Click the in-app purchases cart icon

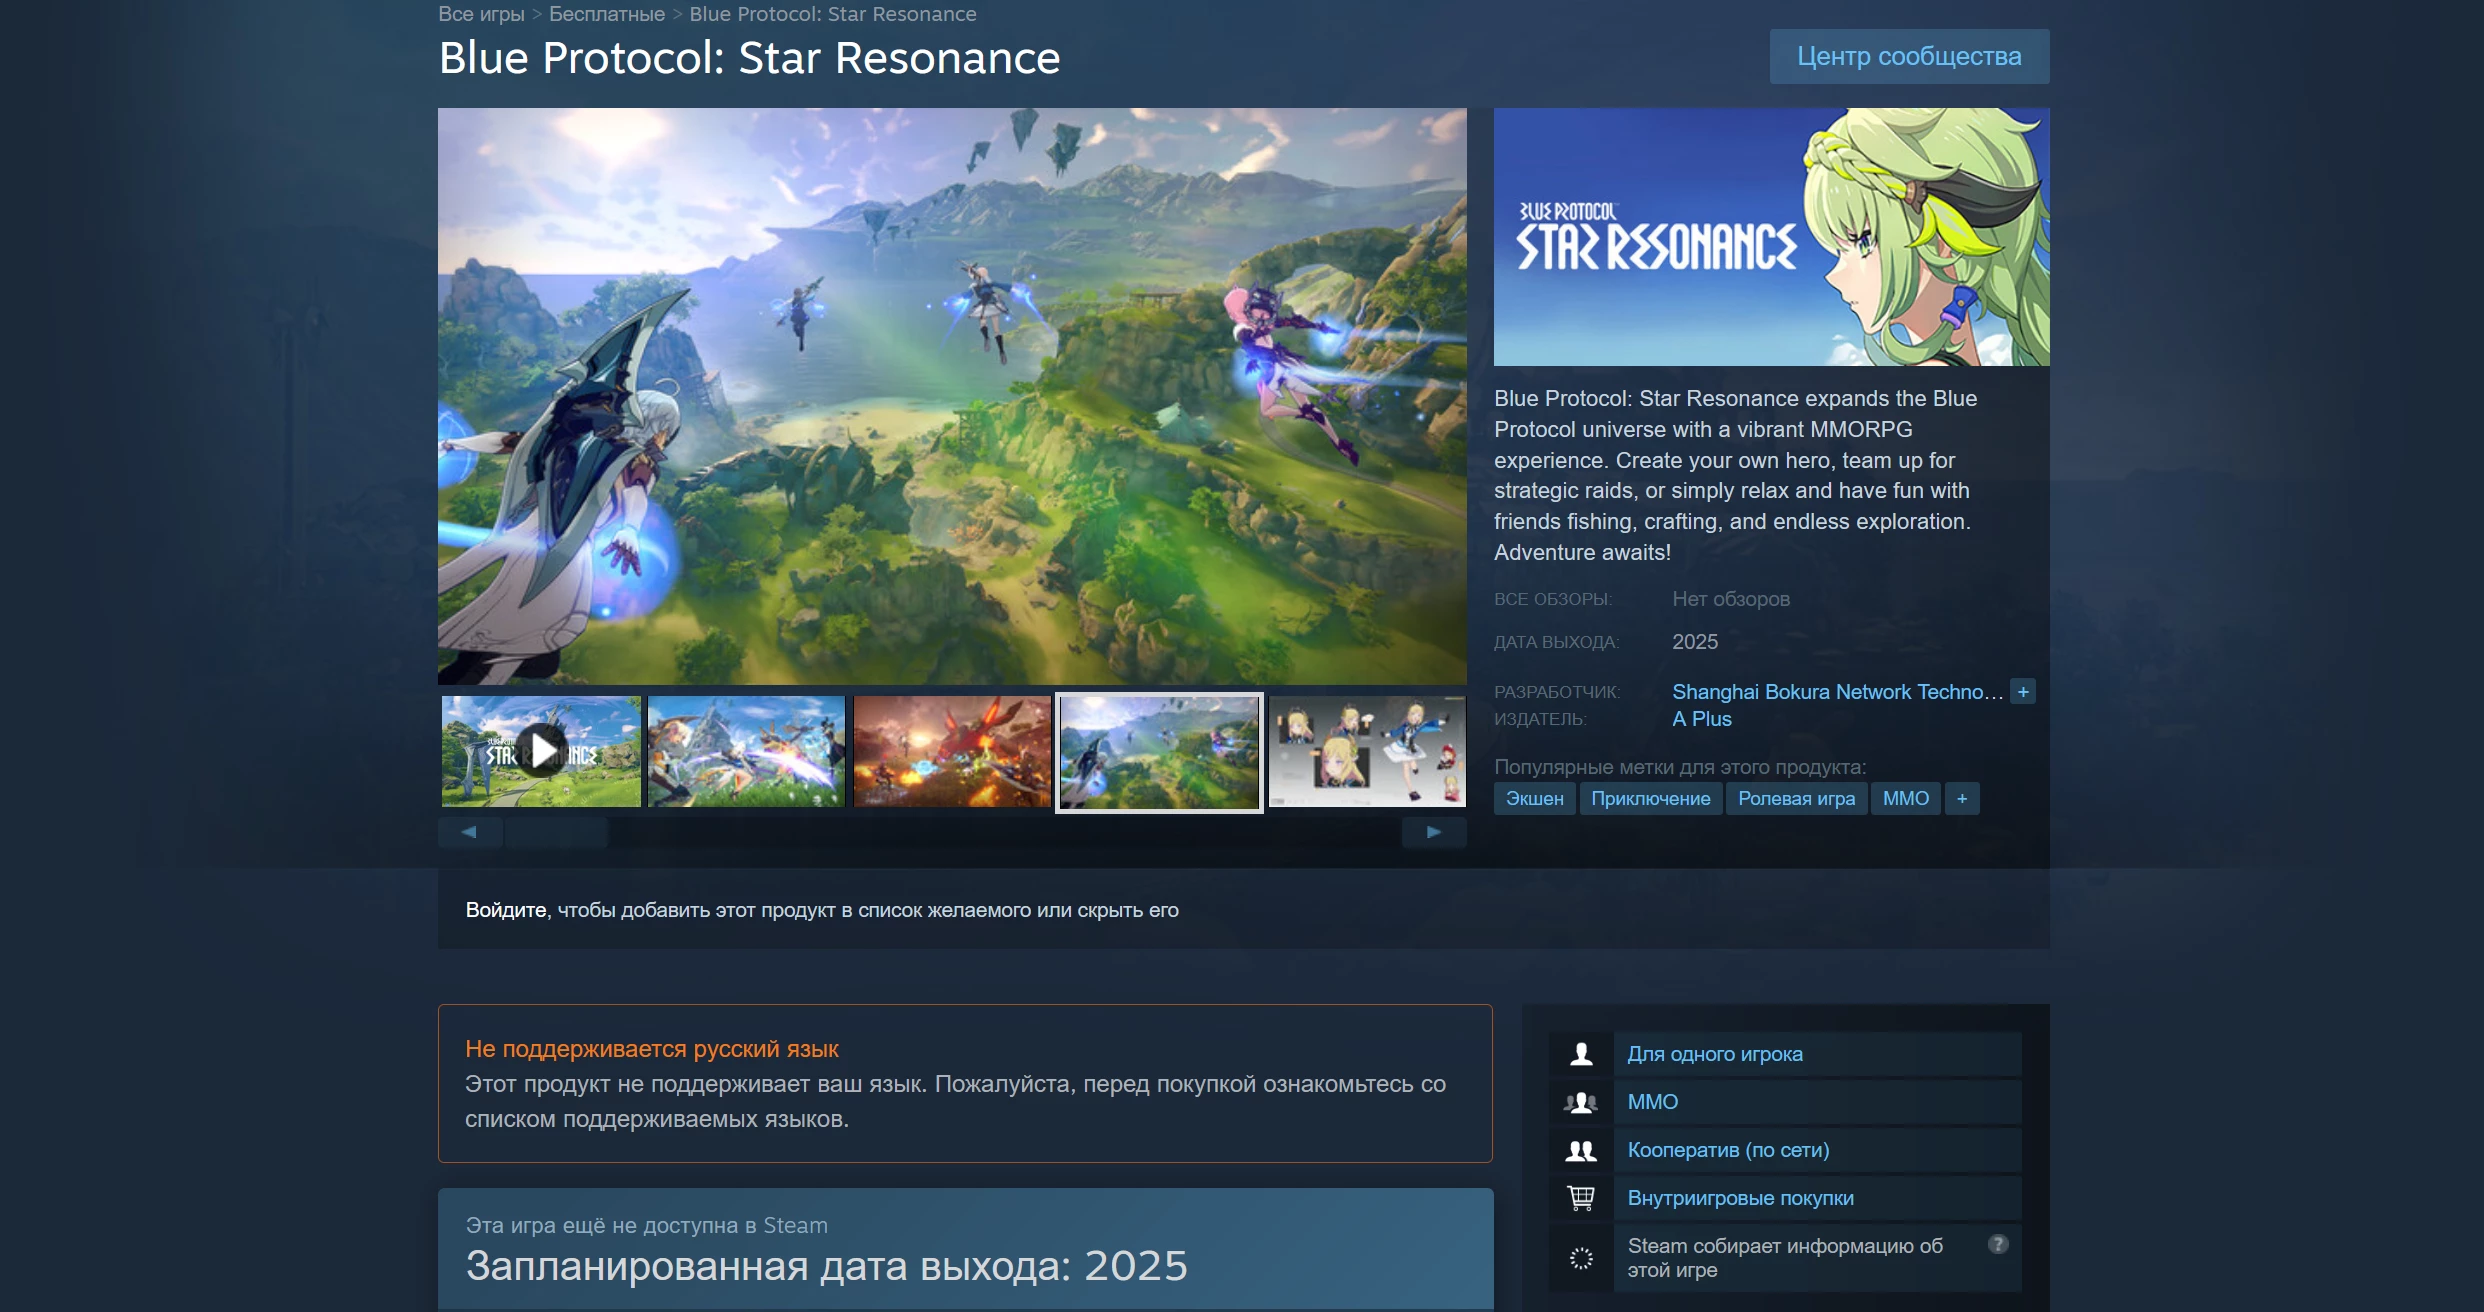coord(1581,1198)
